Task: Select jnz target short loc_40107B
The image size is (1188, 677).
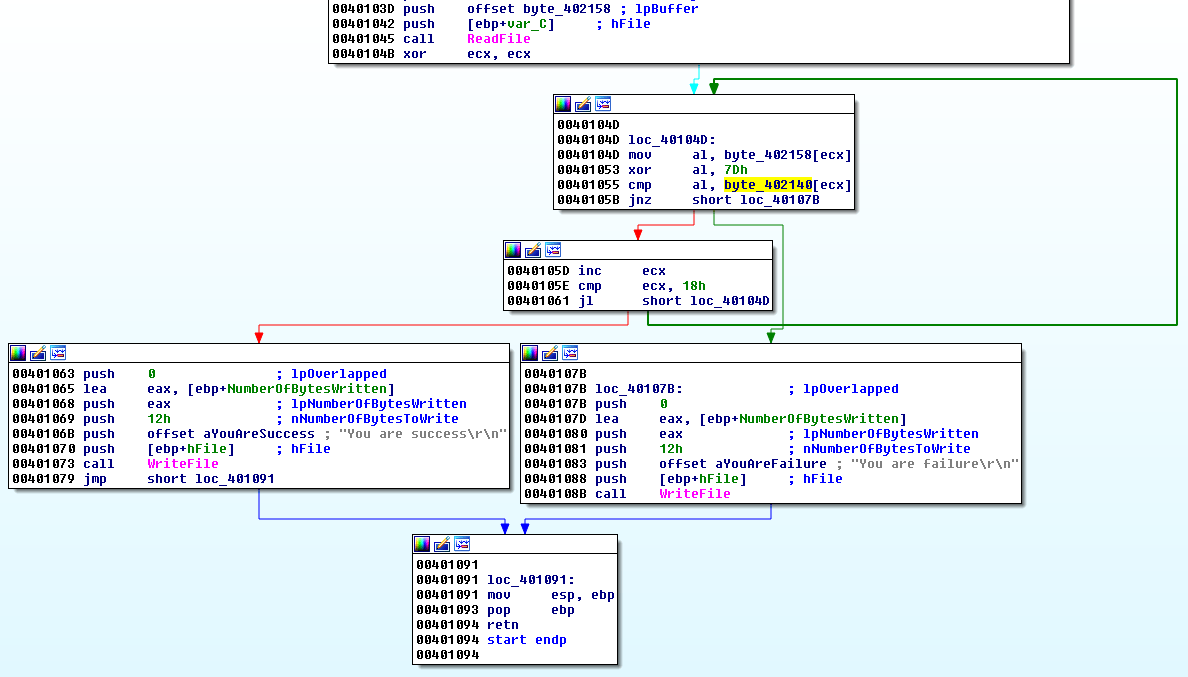Action: click(x=755, y=200)
